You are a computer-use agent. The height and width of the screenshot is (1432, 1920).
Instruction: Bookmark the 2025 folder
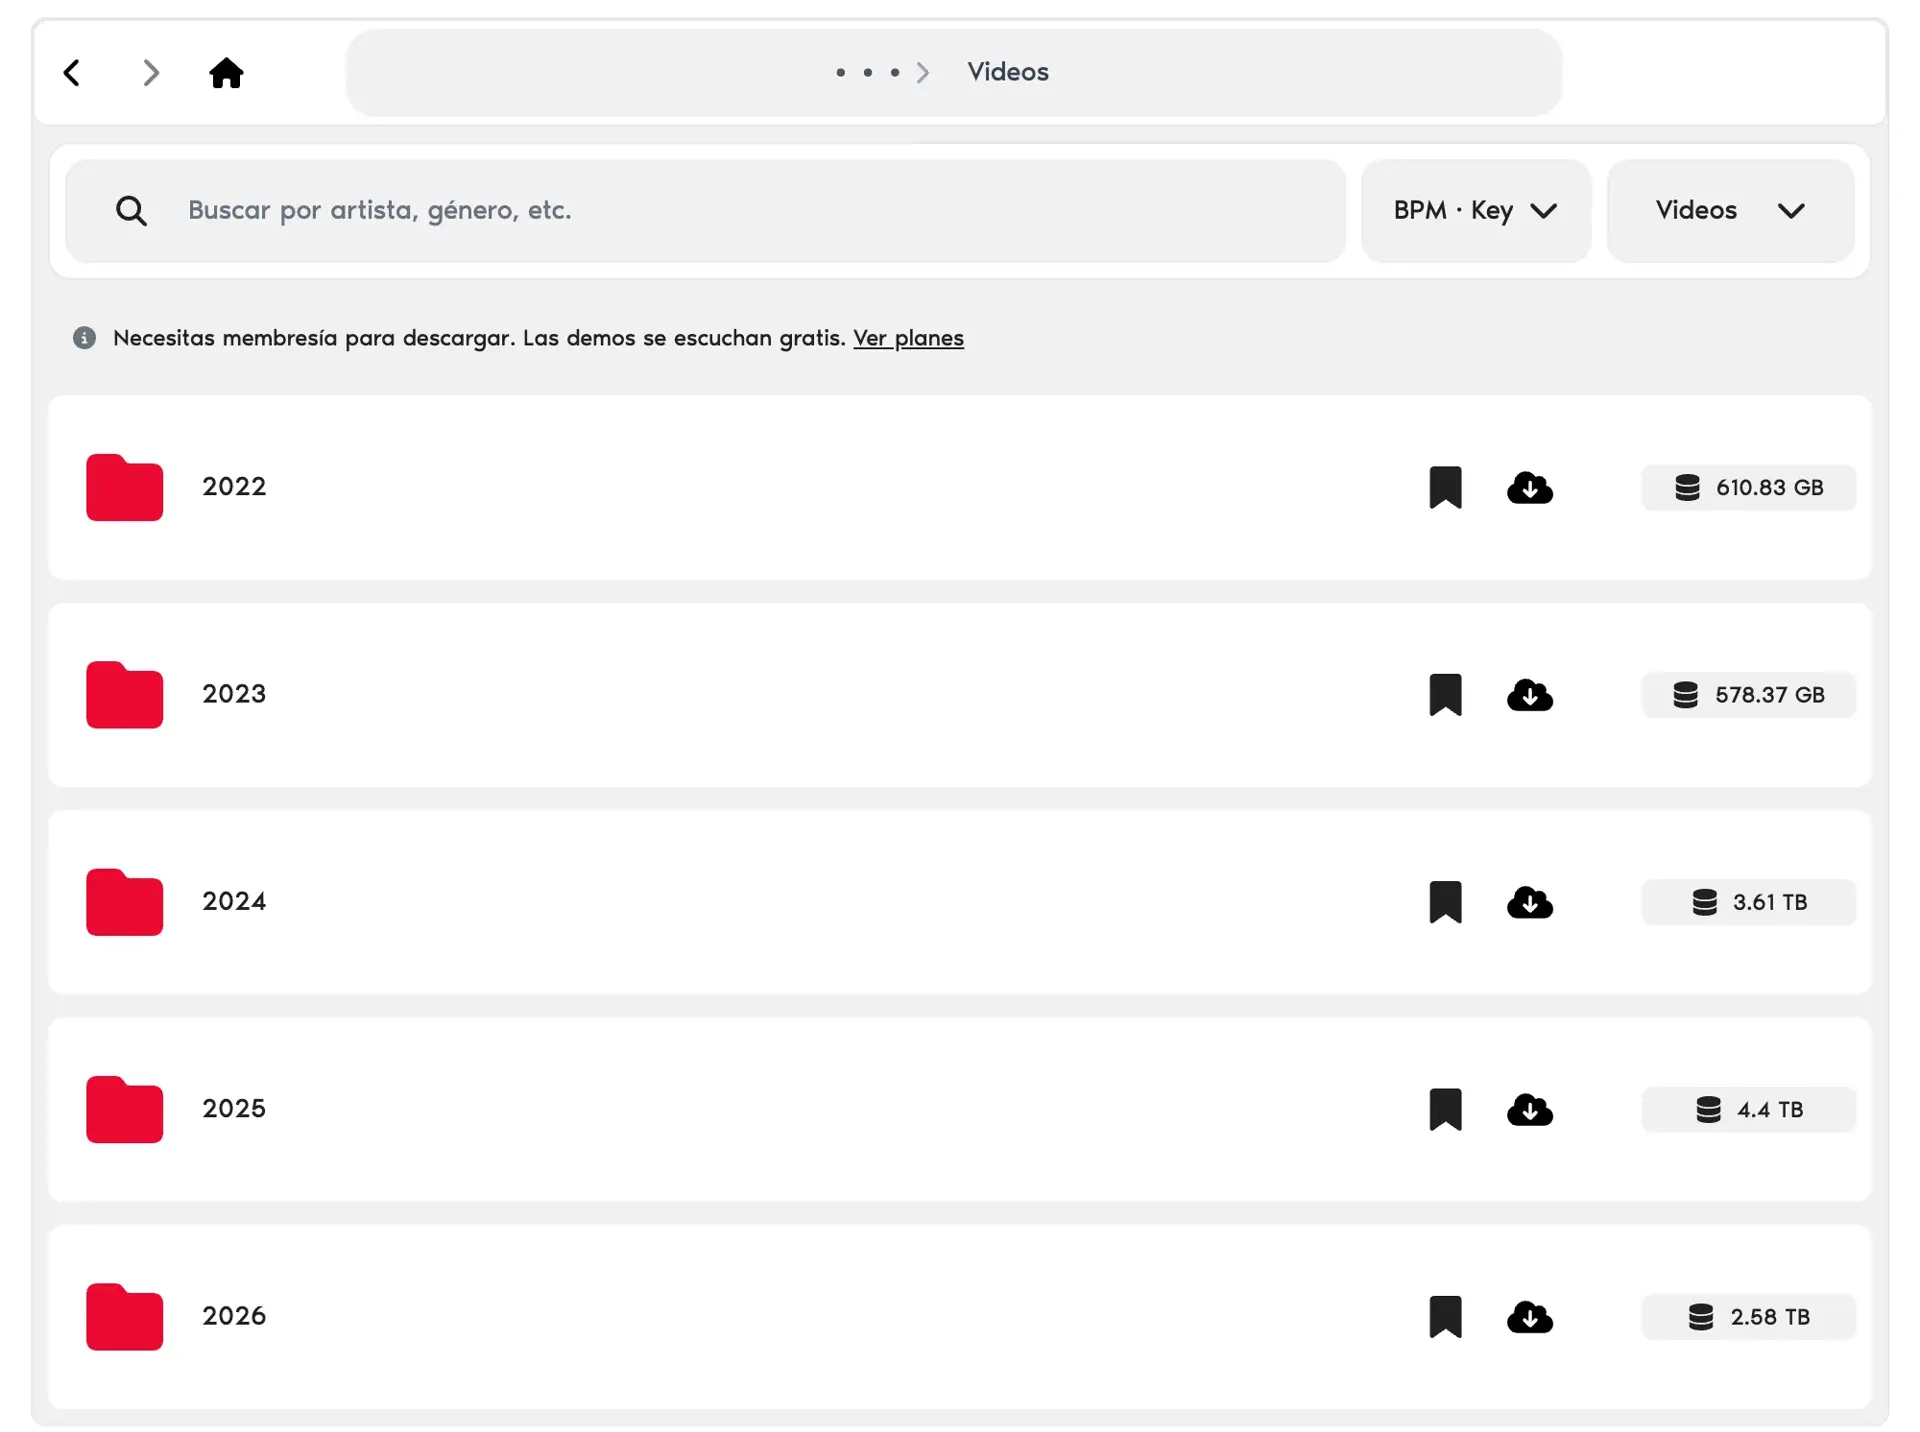1445,1109
